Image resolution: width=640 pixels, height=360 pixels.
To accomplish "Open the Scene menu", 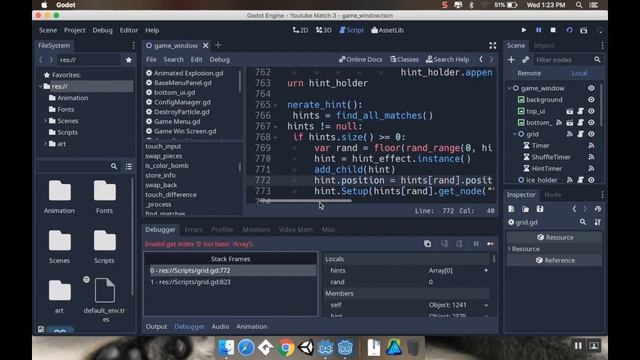I will [x=48, y=30].
